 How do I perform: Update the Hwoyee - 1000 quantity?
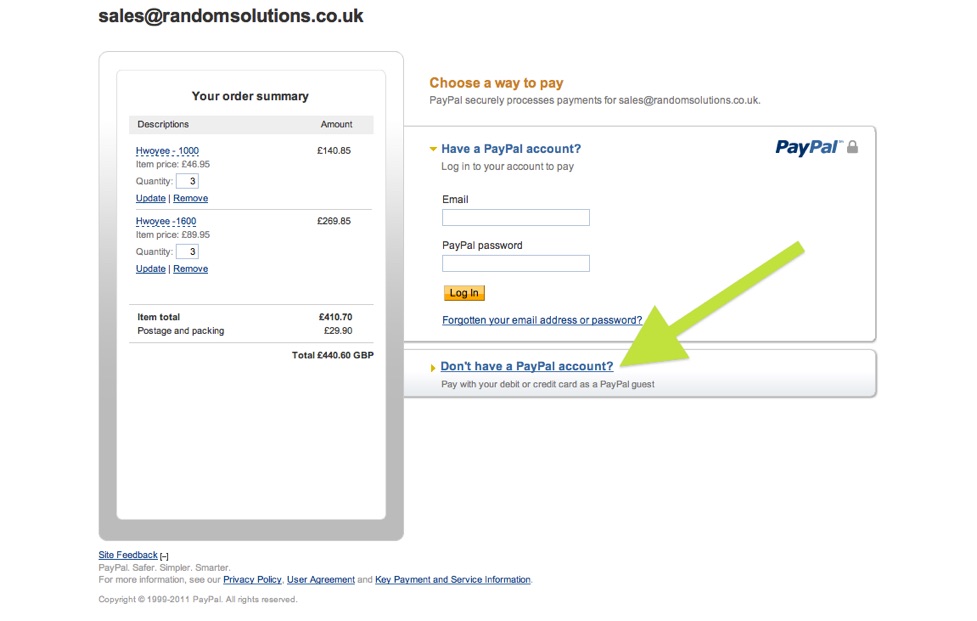click(150, 199)
